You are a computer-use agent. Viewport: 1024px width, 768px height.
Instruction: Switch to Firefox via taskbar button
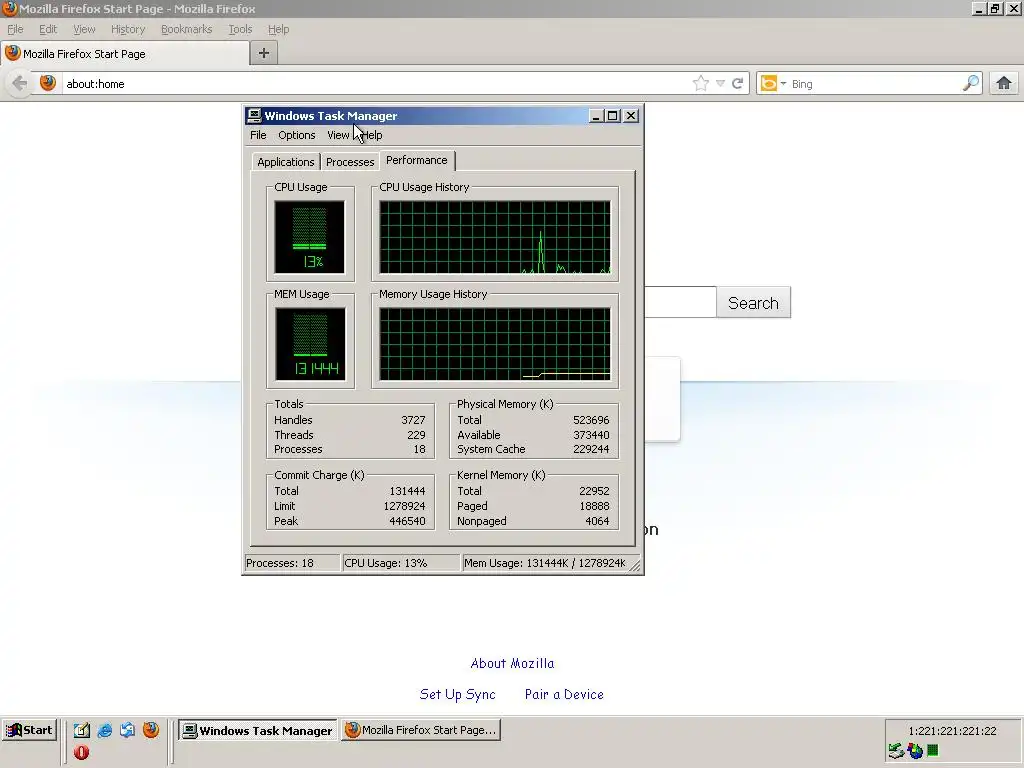[x=421, y=730]
